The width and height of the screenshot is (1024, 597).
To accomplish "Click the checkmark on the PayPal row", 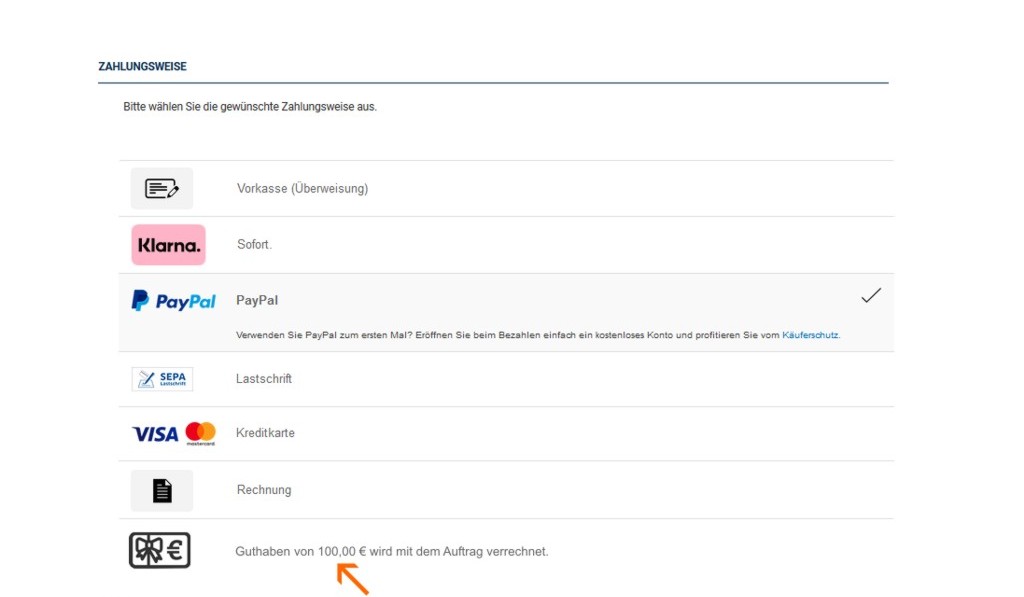I will click(871, 296).
